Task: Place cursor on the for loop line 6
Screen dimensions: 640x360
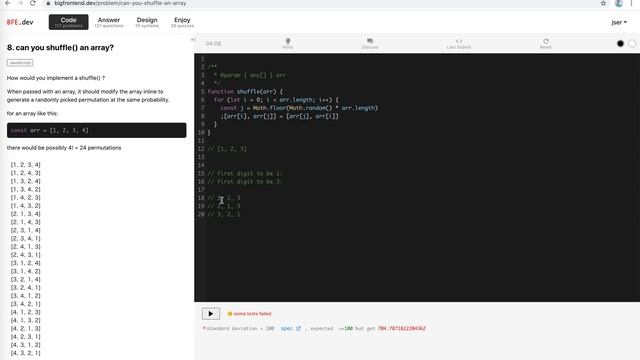Action: coord(276,100)
